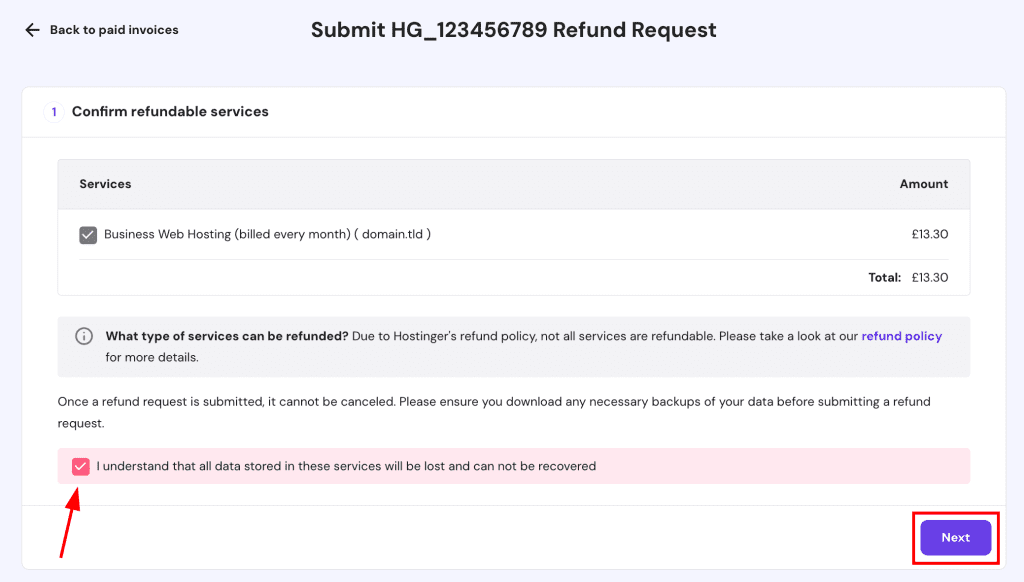
Task: Click the Amount column header
Action: pos(923,184)
